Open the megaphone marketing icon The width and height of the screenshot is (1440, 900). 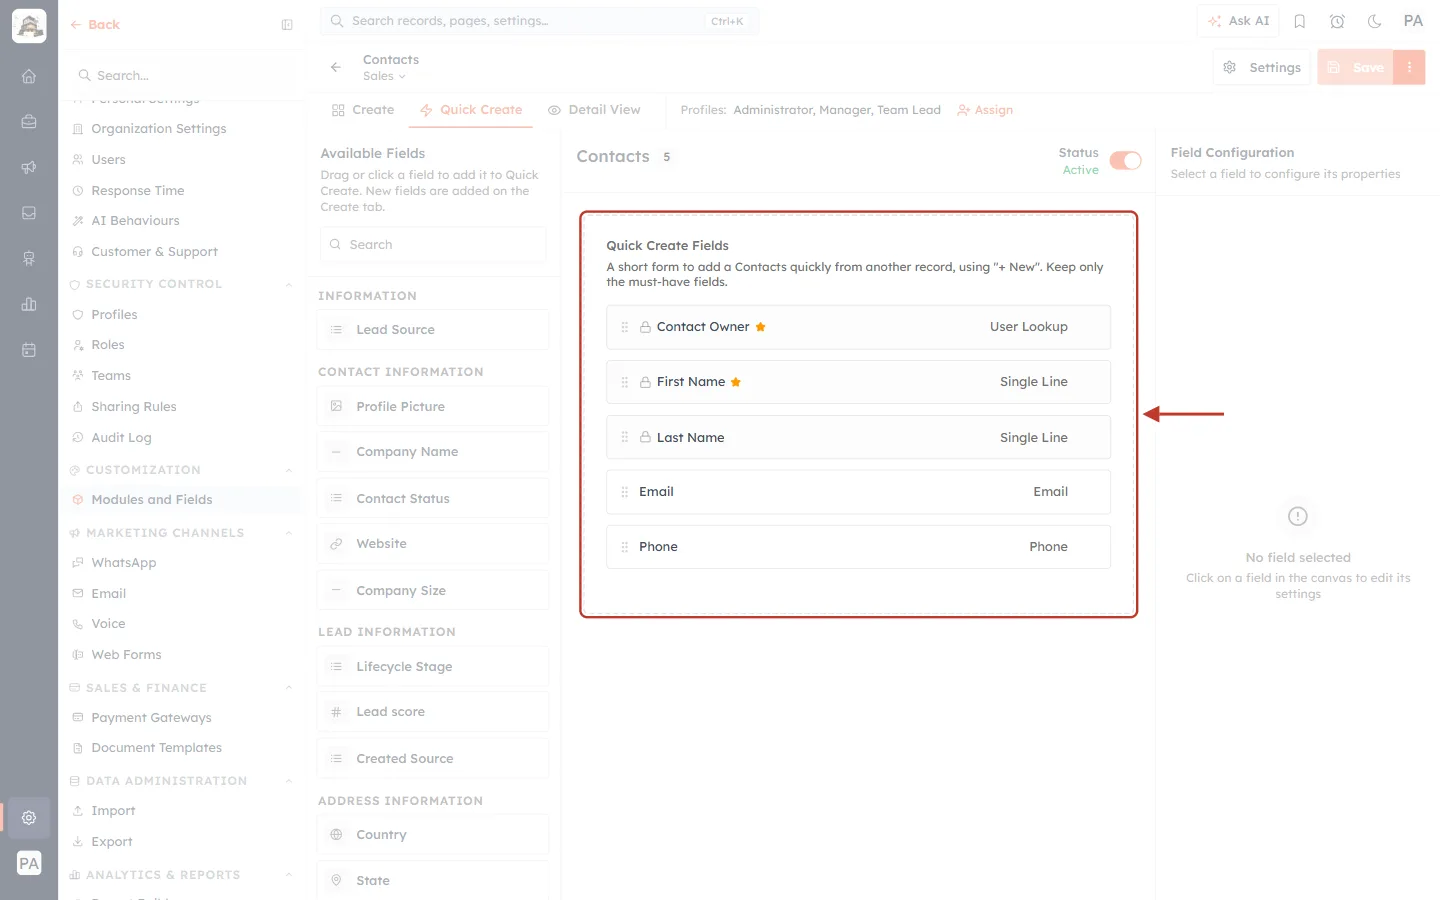coord(29,167)
